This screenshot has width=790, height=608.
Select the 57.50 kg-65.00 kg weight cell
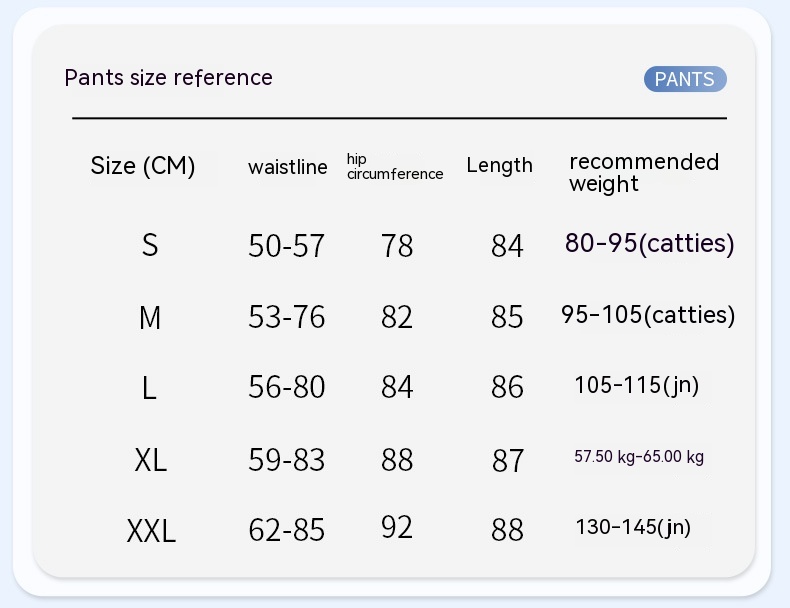click(x=639, y=457)
